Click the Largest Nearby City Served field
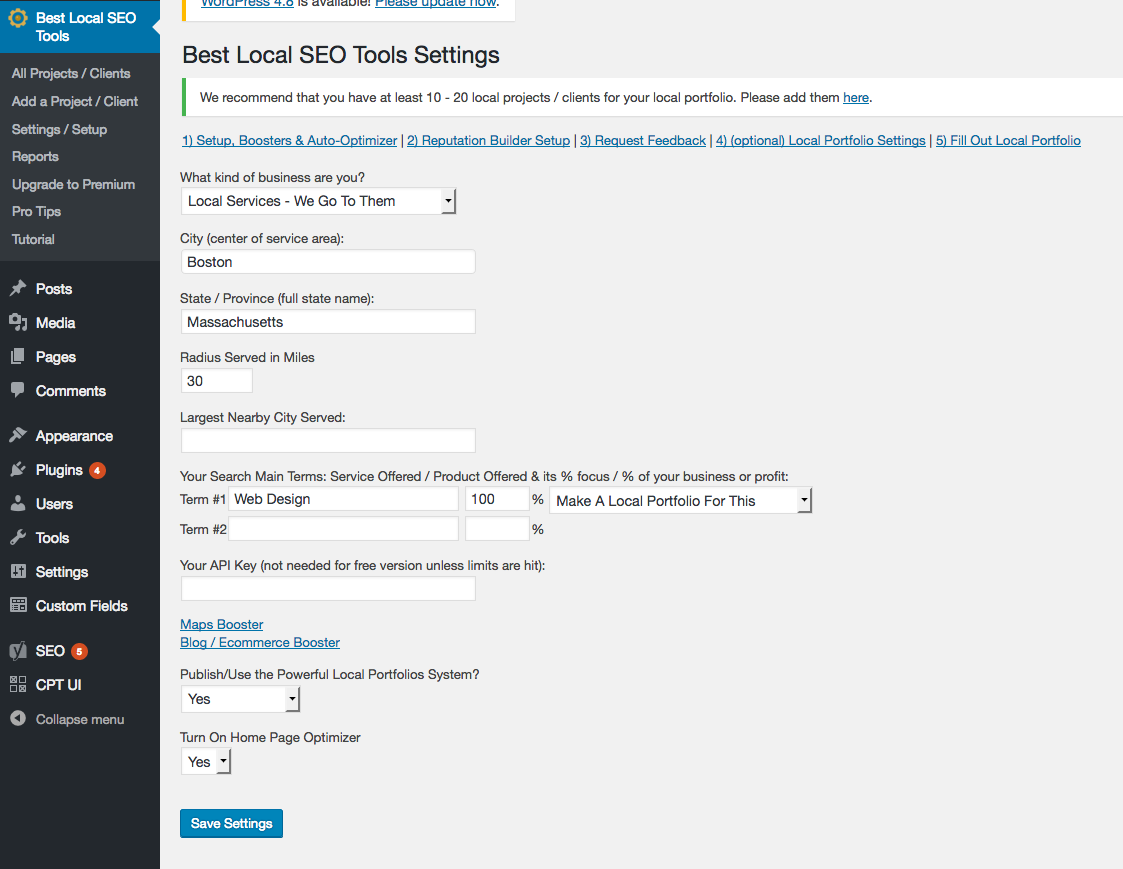Image resolution: width=1123 pixels, height=869 pixels. coord(328,441)
